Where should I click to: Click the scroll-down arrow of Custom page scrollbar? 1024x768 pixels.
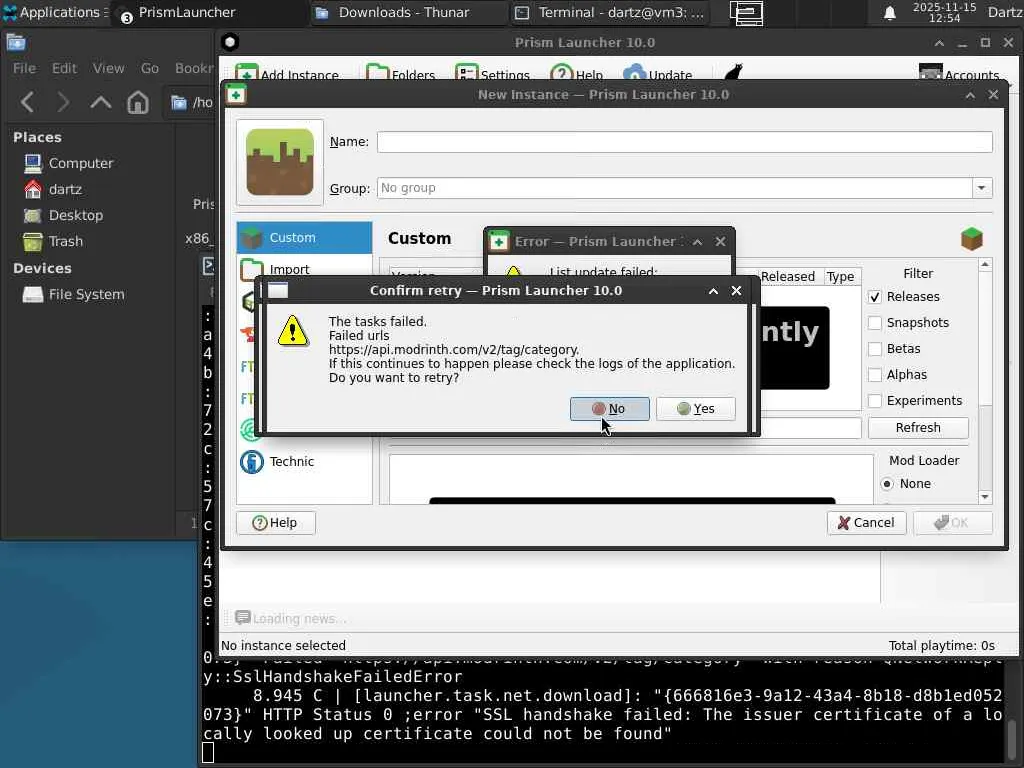coord(985,498)
